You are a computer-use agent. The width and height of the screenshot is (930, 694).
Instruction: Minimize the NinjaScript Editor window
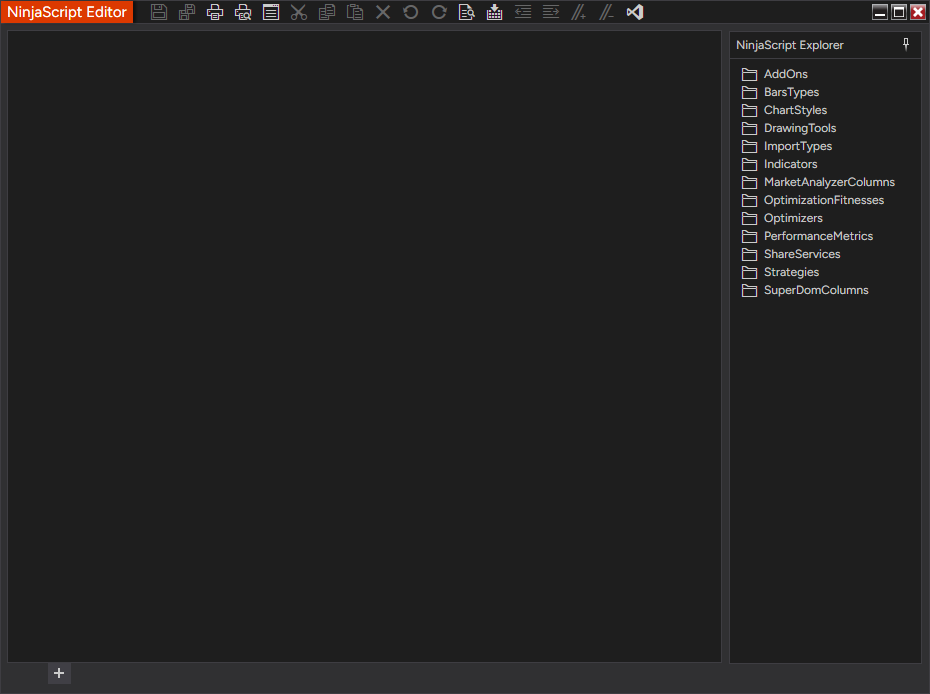[880, 12]
